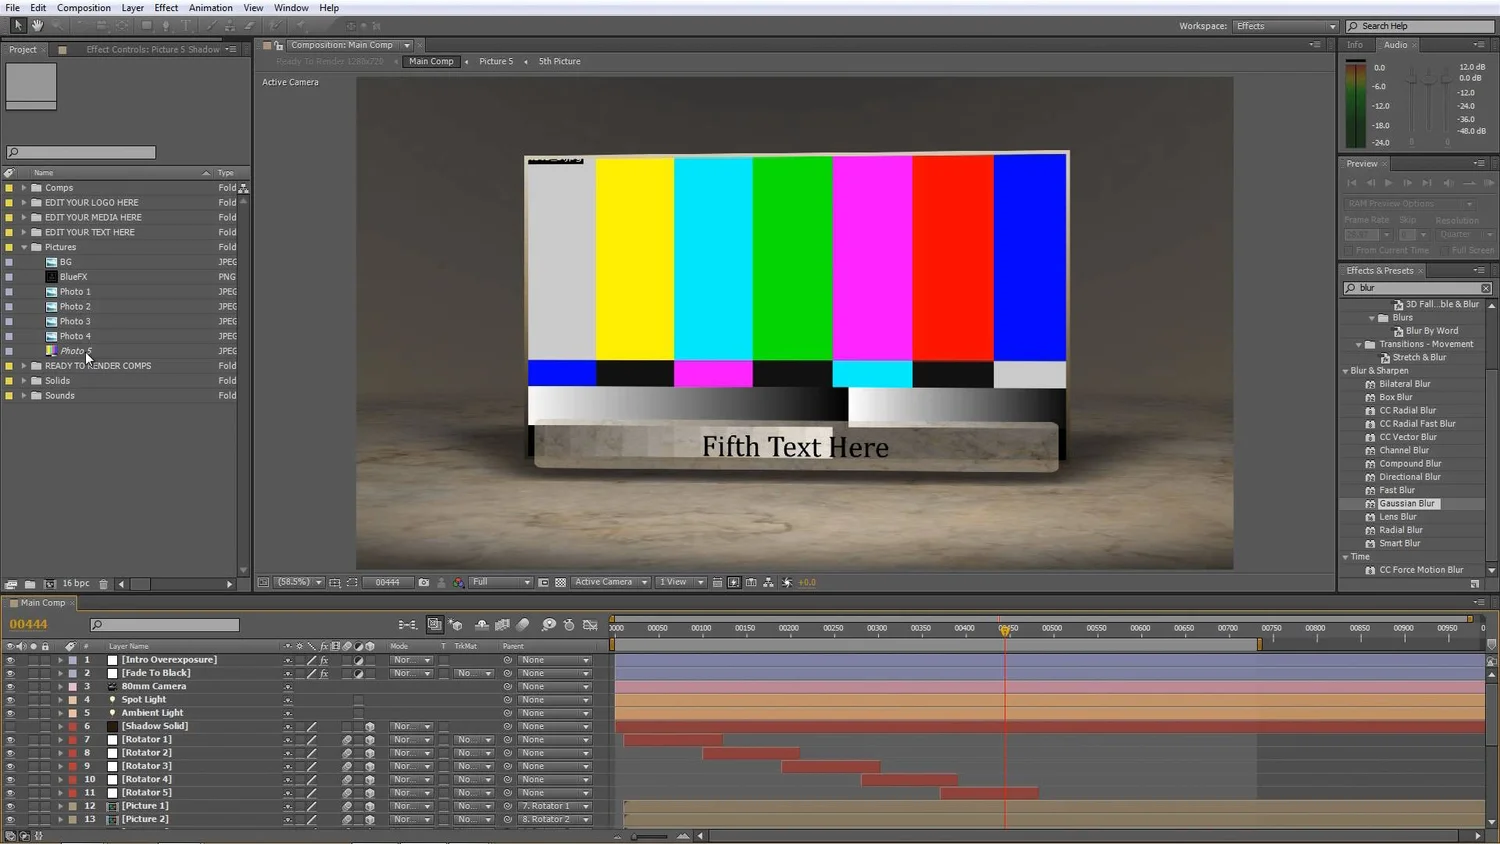
Task: Toggle Draft 3D mode
Action: click(x=455, y=624)
